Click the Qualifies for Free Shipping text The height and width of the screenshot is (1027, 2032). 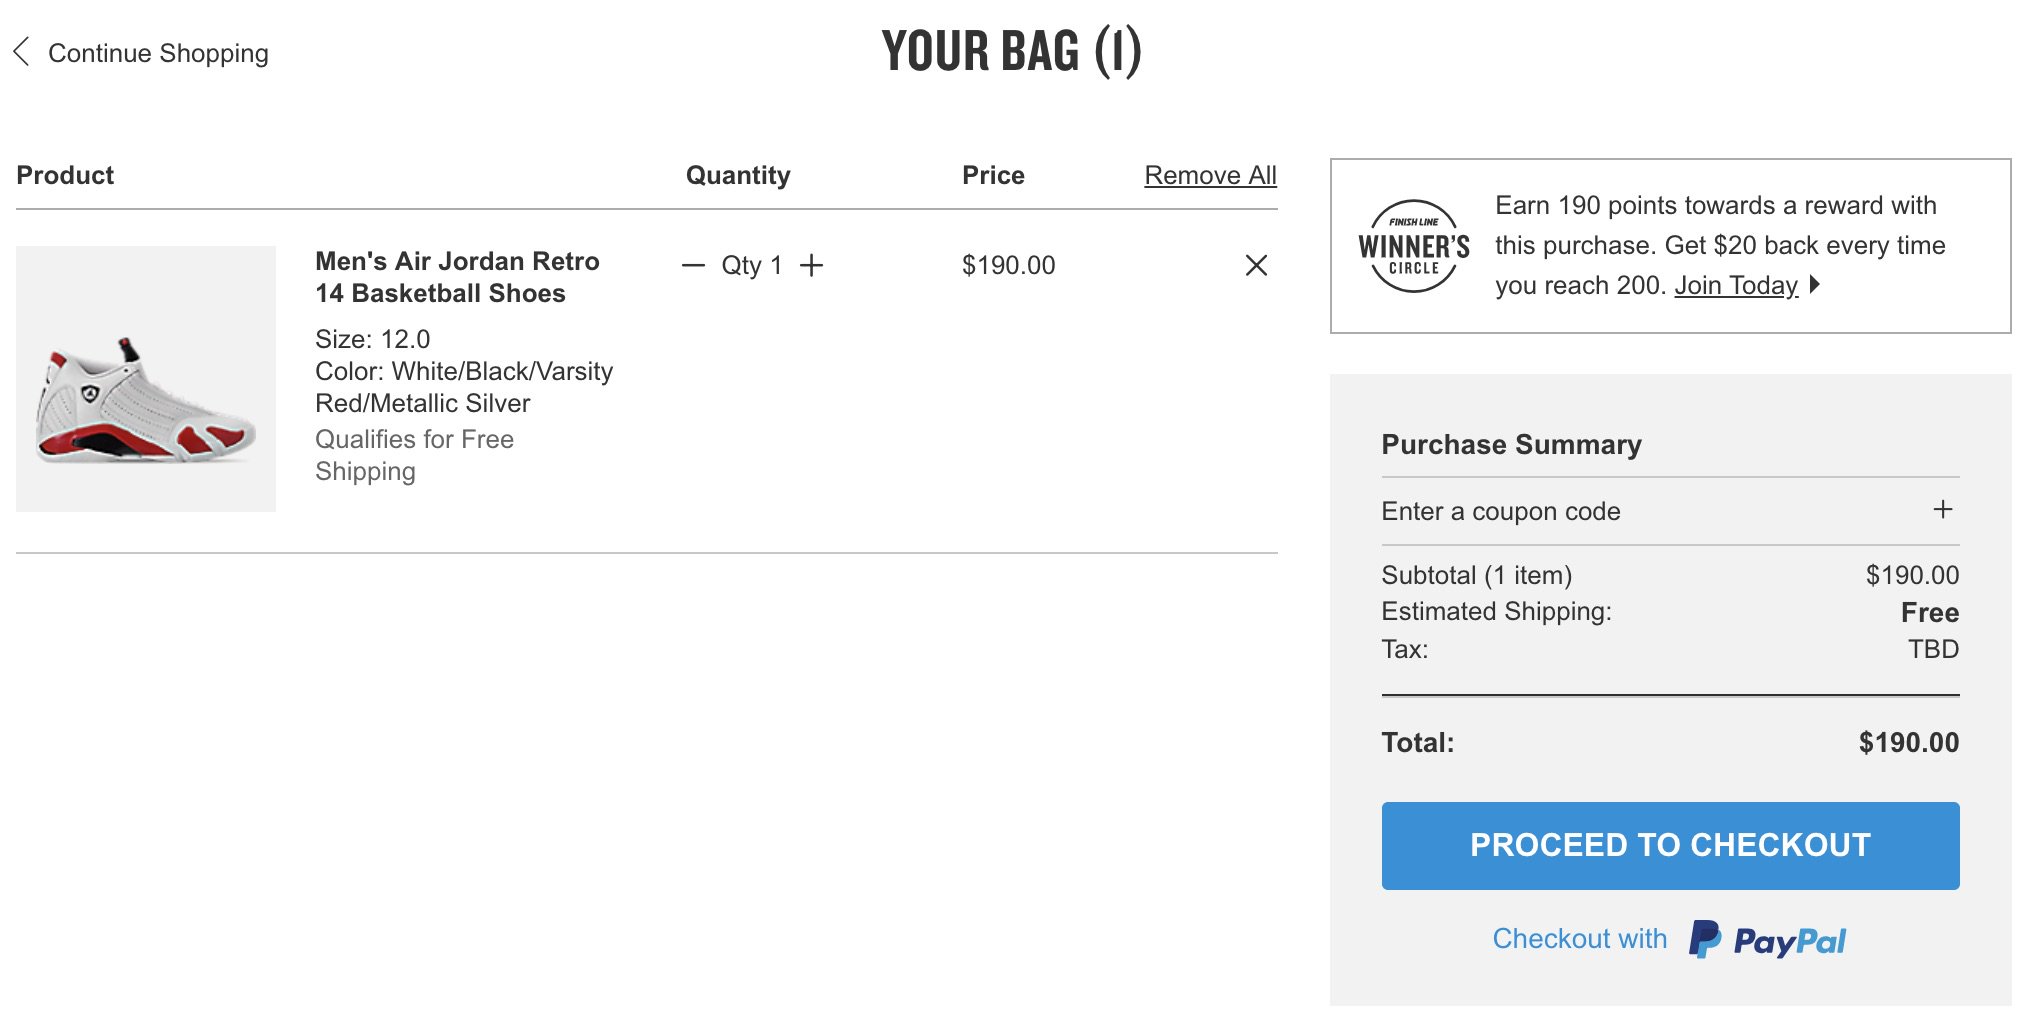[414, 455]
